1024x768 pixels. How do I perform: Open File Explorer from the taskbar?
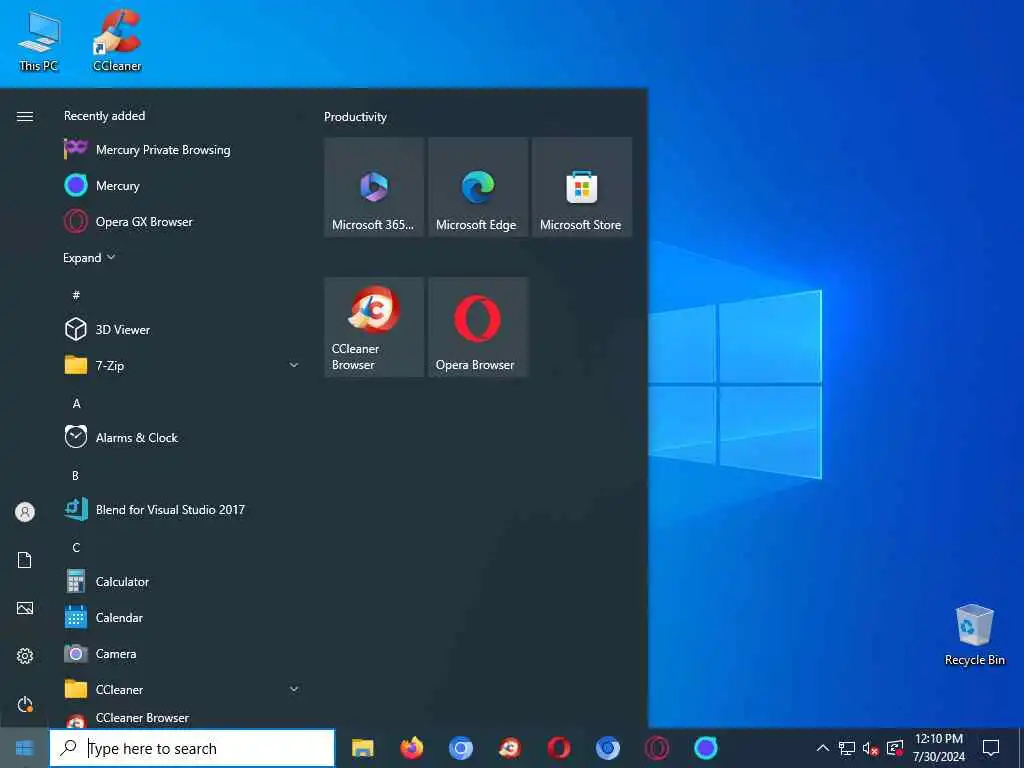click(x=362, y=748)
